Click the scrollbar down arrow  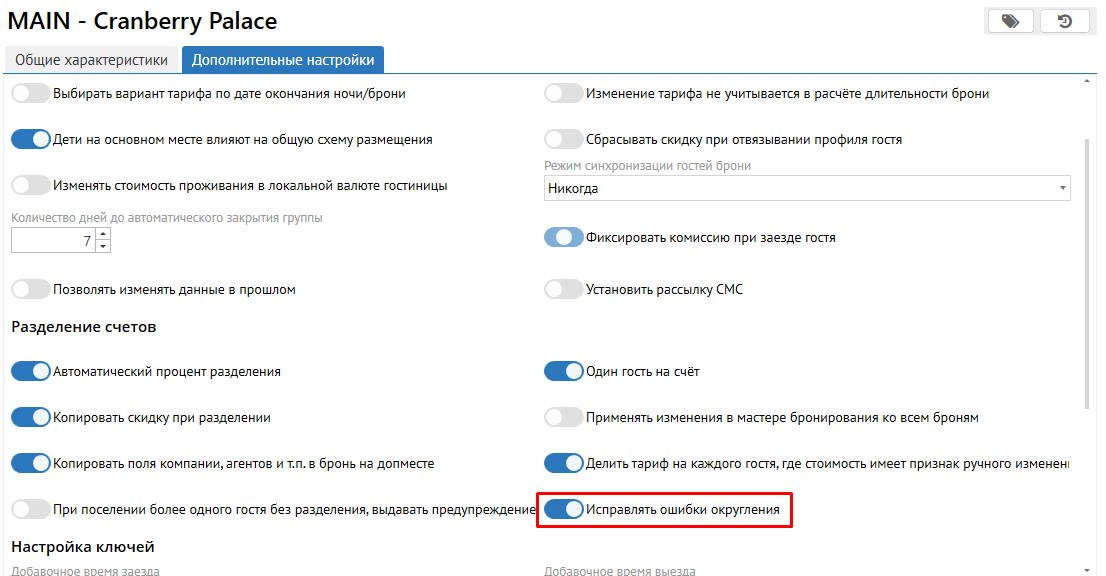click(1088, 567)
